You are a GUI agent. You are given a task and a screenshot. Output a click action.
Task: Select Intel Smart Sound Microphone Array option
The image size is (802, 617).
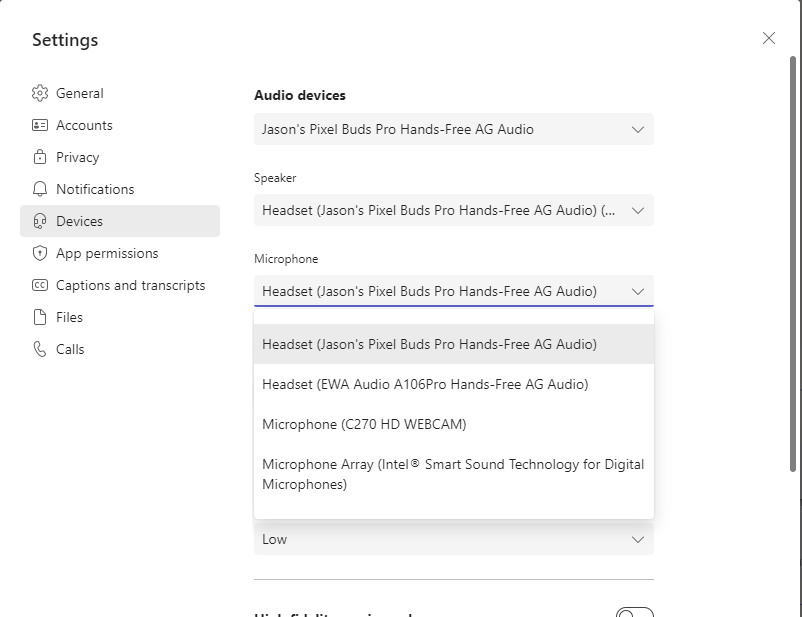tap(454, 474)
